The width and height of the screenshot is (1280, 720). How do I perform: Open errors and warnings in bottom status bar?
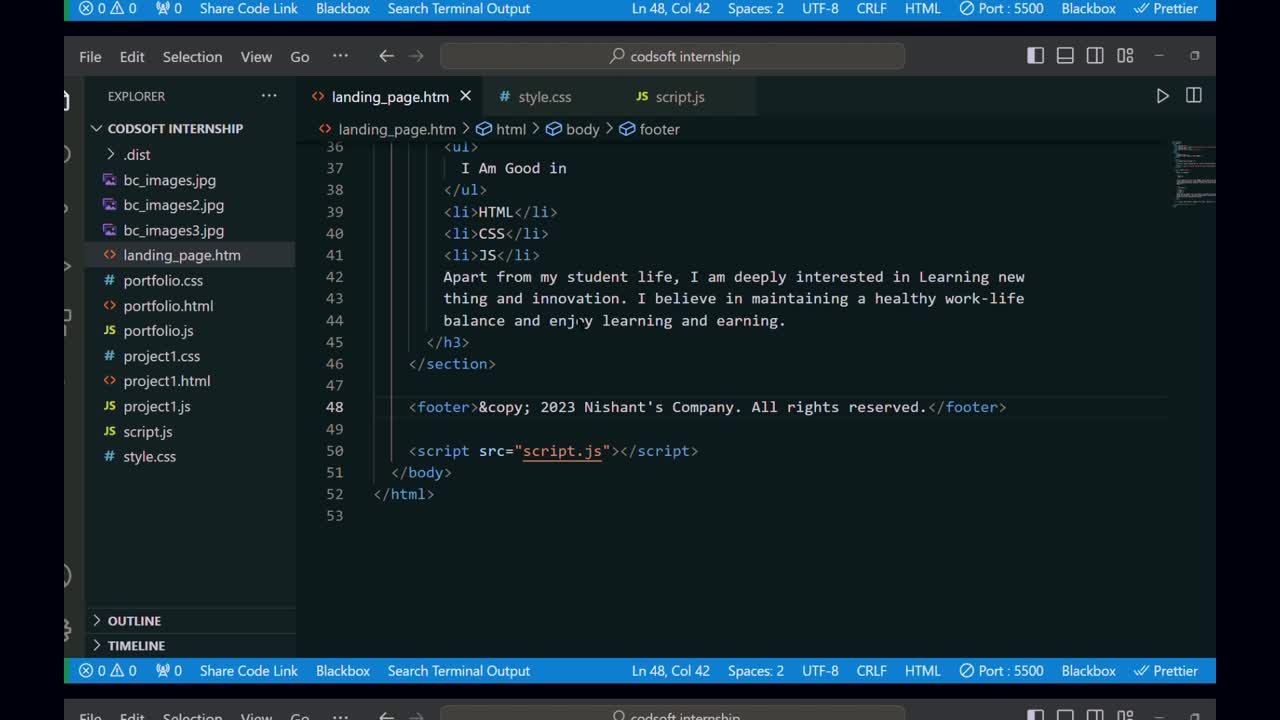click(x=108, y=671)
